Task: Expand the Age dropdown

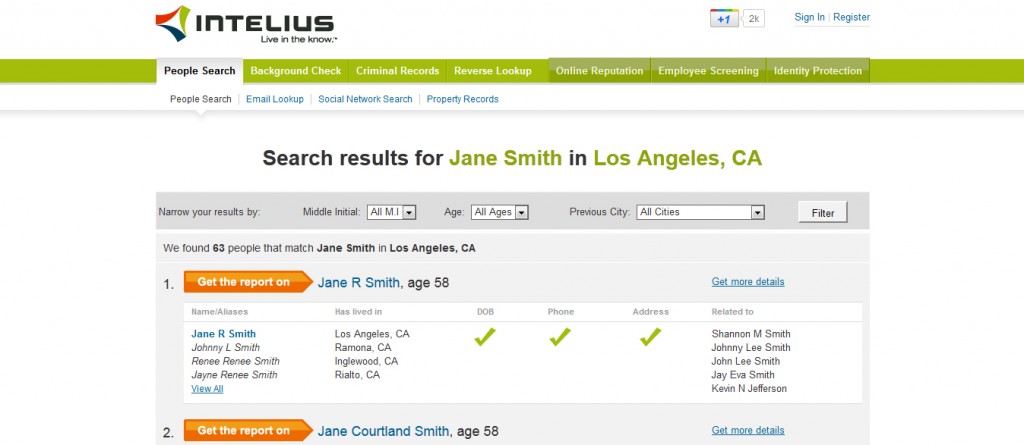Action: tap(500, 212)
